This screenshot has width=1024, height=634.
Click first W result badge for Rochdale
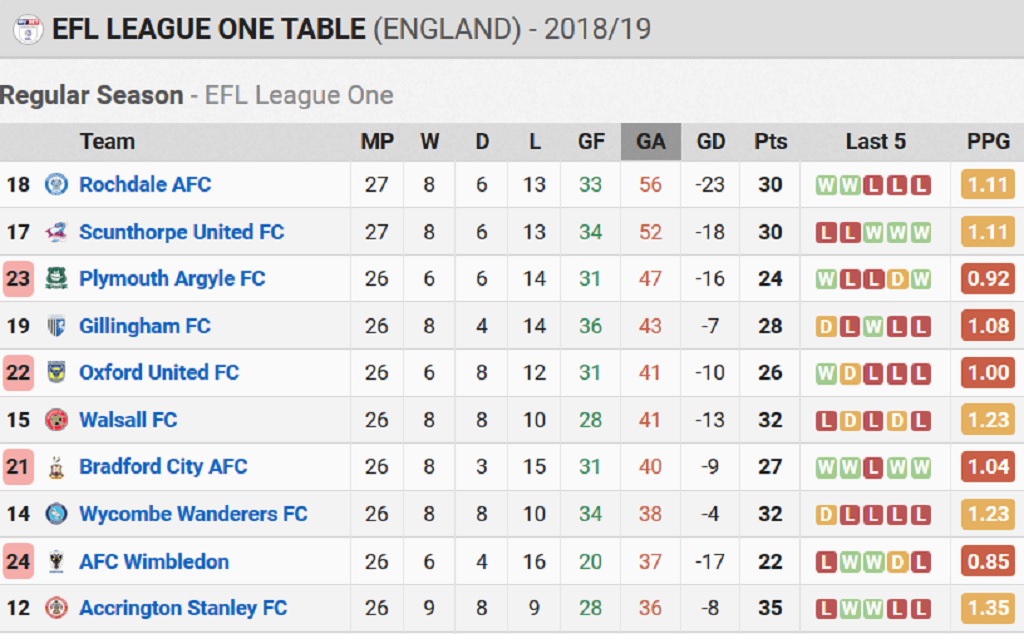pos(826,185)
